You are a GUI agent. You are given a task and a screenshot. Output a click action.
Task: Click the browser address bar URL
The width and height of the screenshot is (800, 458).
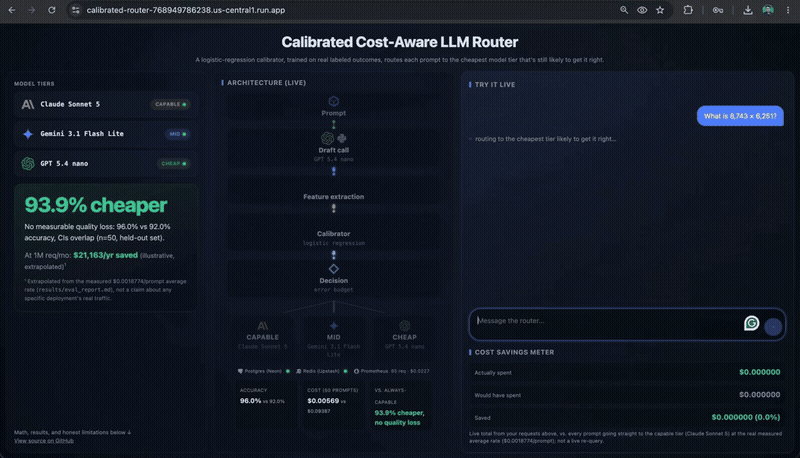coord(186,10)
